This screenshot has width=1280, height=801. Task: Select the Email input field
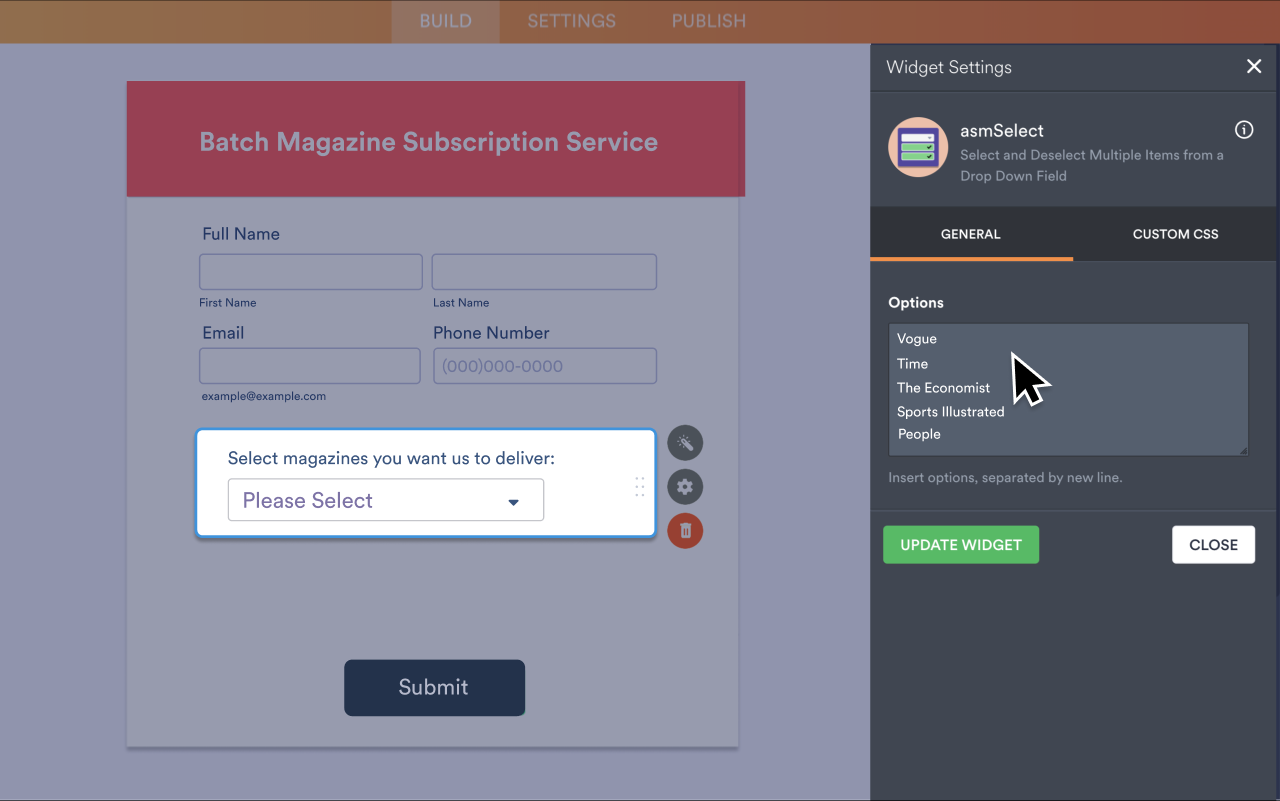coord(309,365)
